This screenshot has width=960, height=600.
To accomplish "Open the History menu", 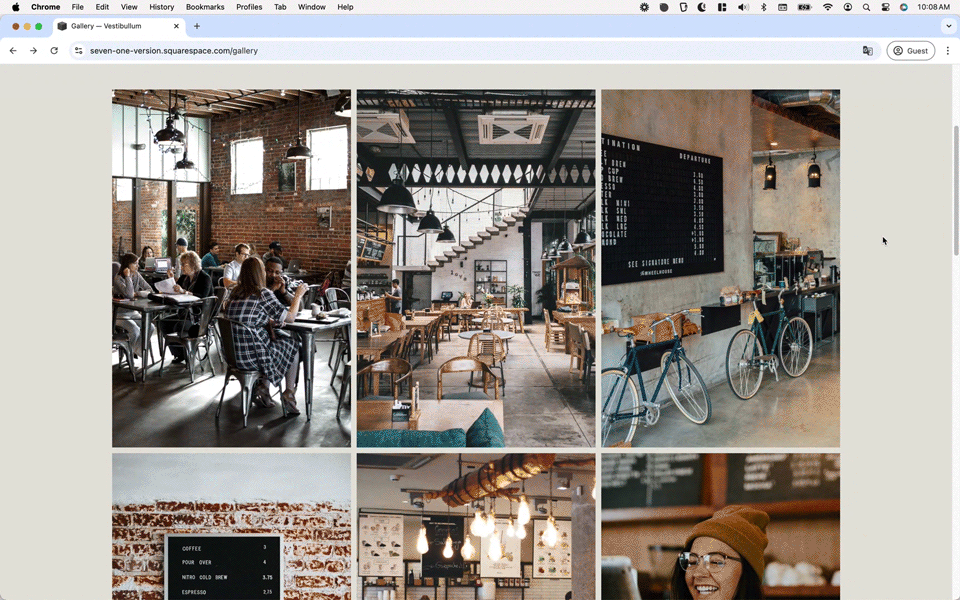I will (162, 7).
